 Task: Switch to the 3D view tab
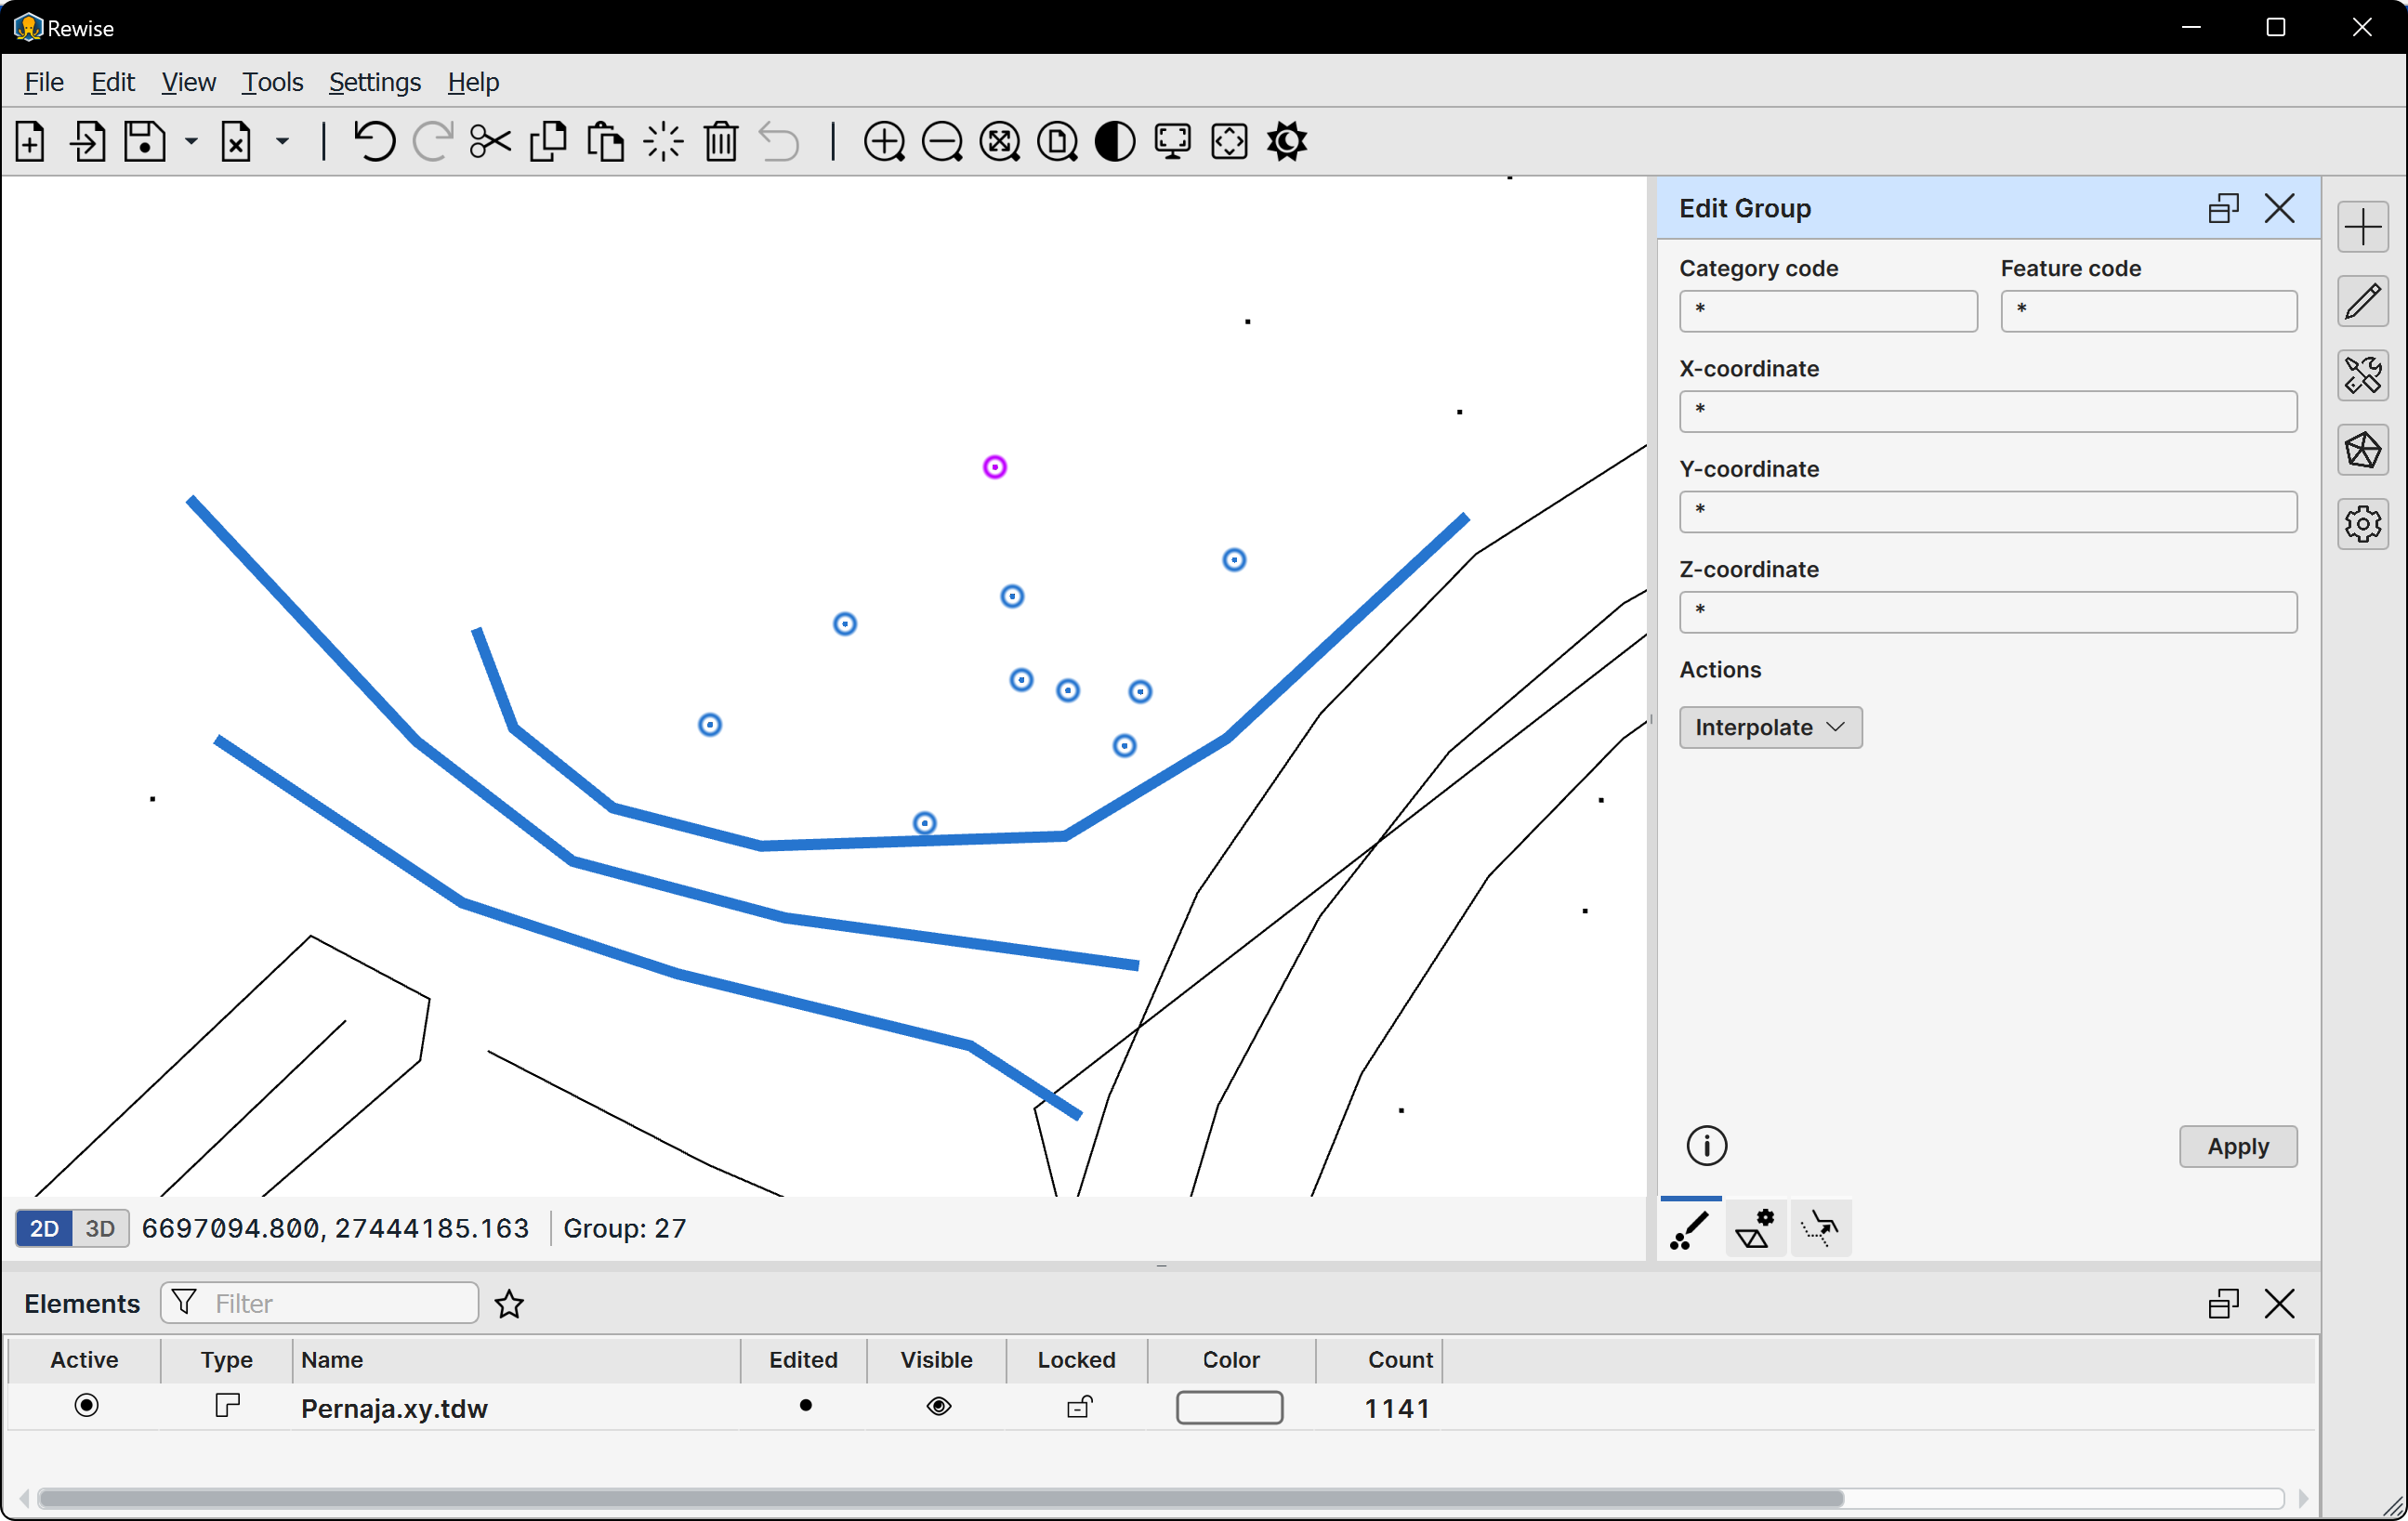tap(100, 1228)
